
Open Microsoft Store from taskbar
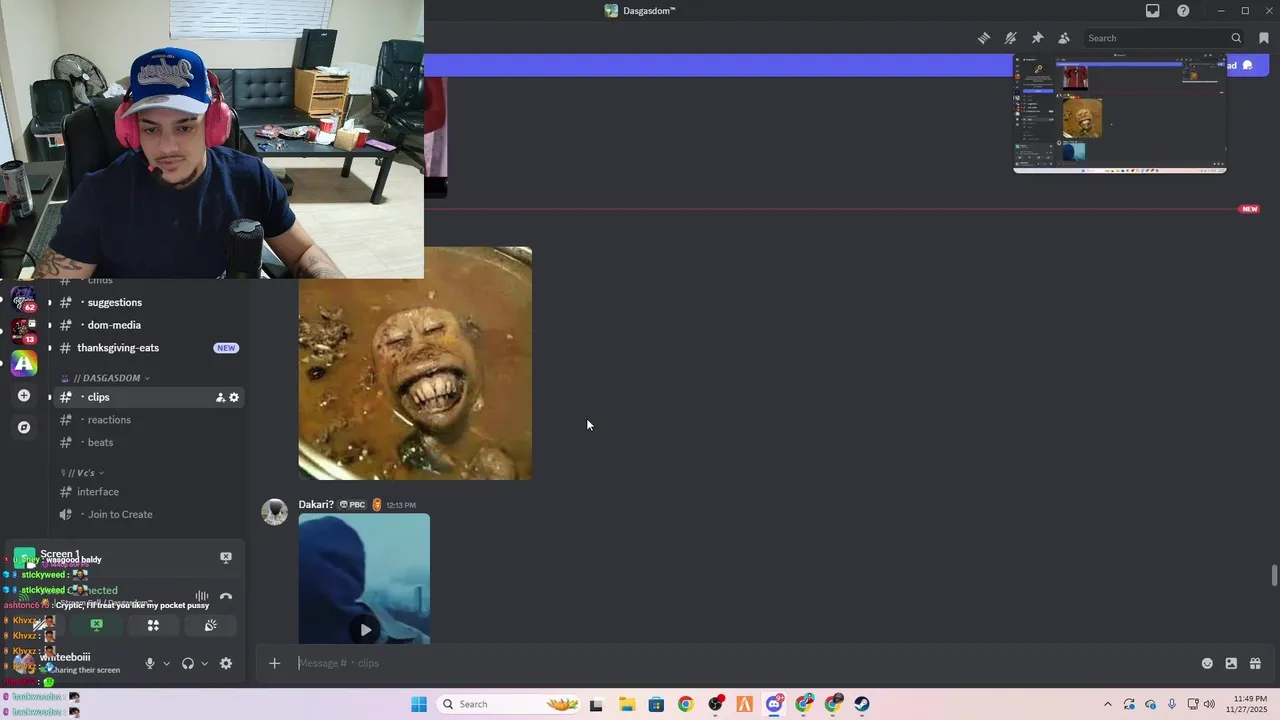(656, 704)
